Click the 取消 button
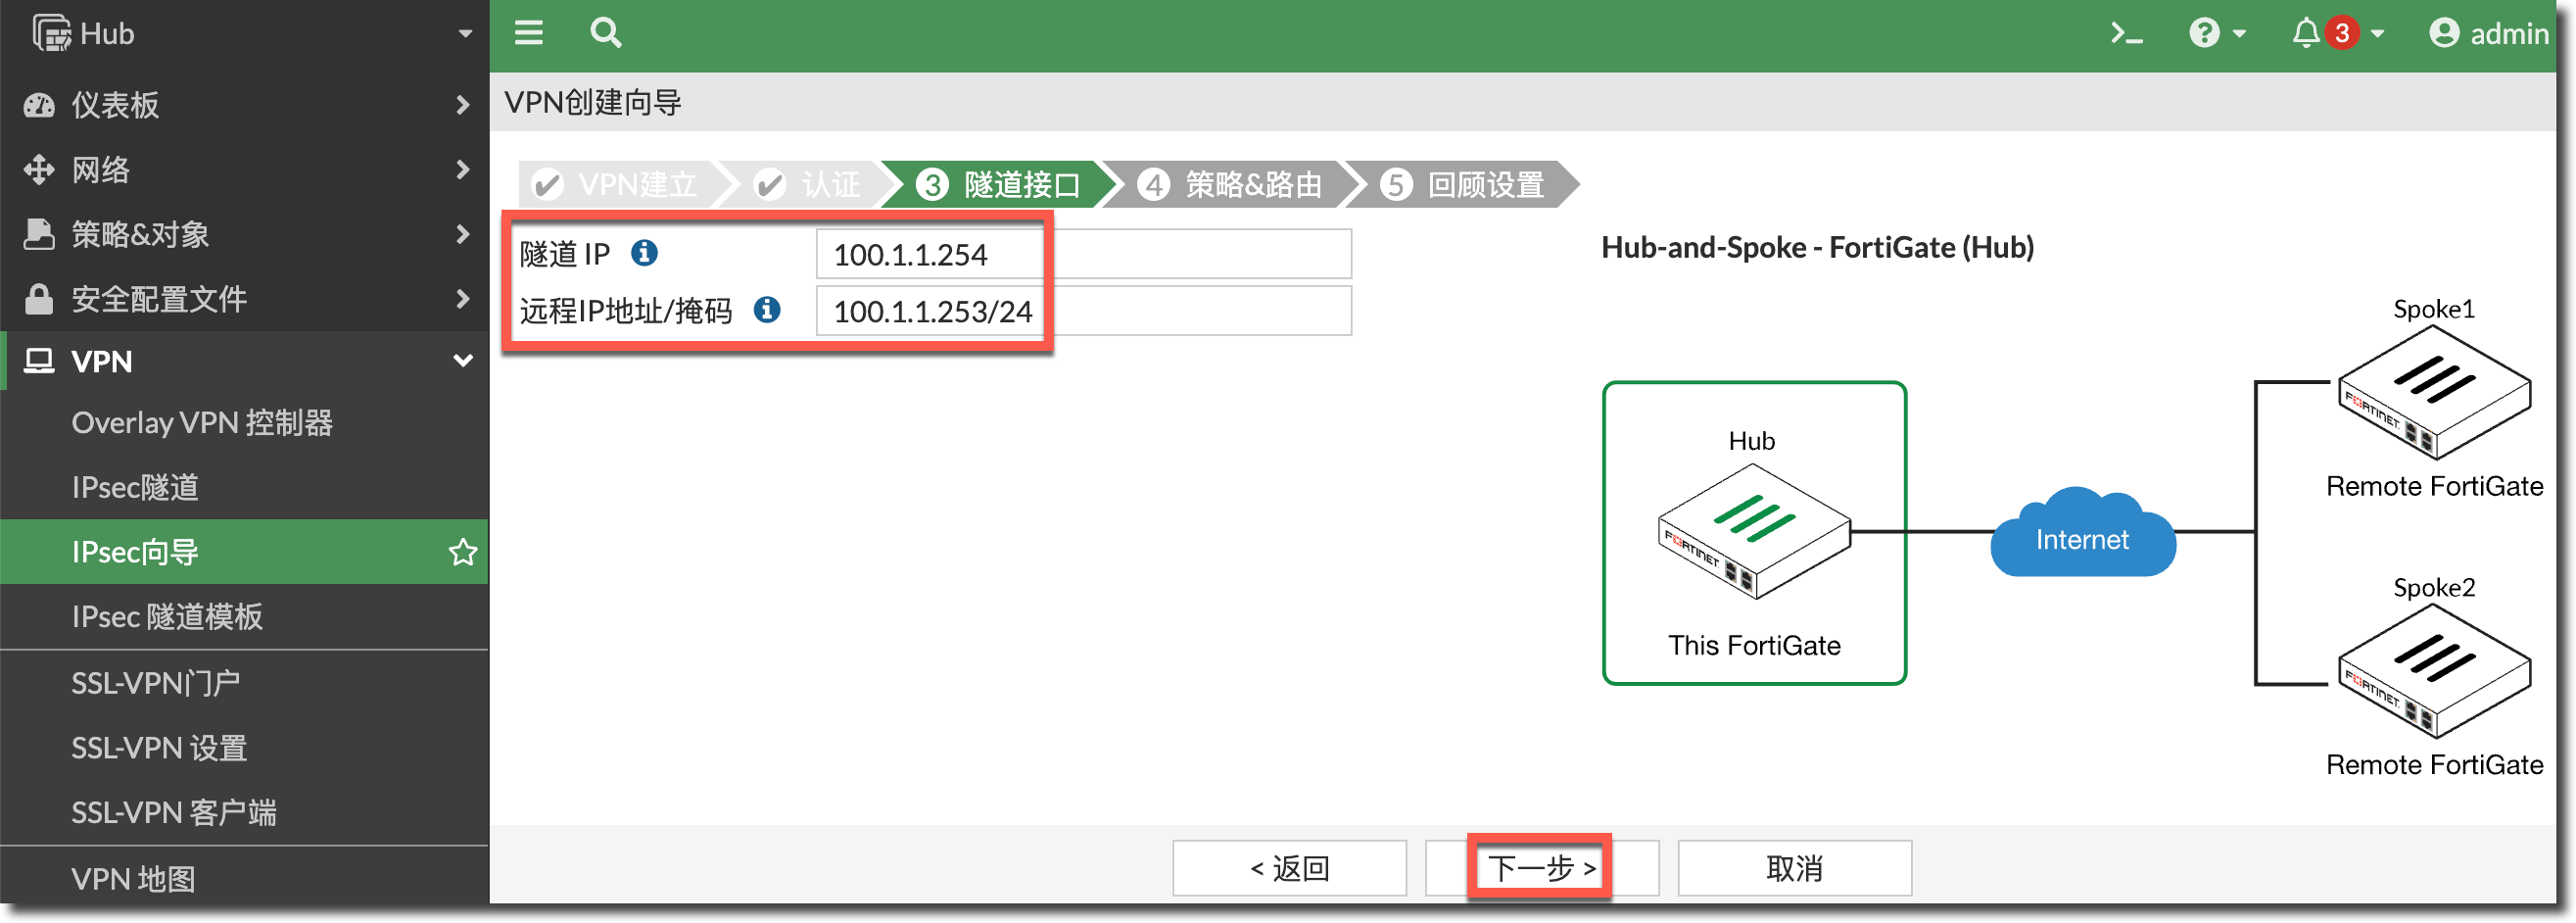The image size is (2576, 923). (1794, 867)
